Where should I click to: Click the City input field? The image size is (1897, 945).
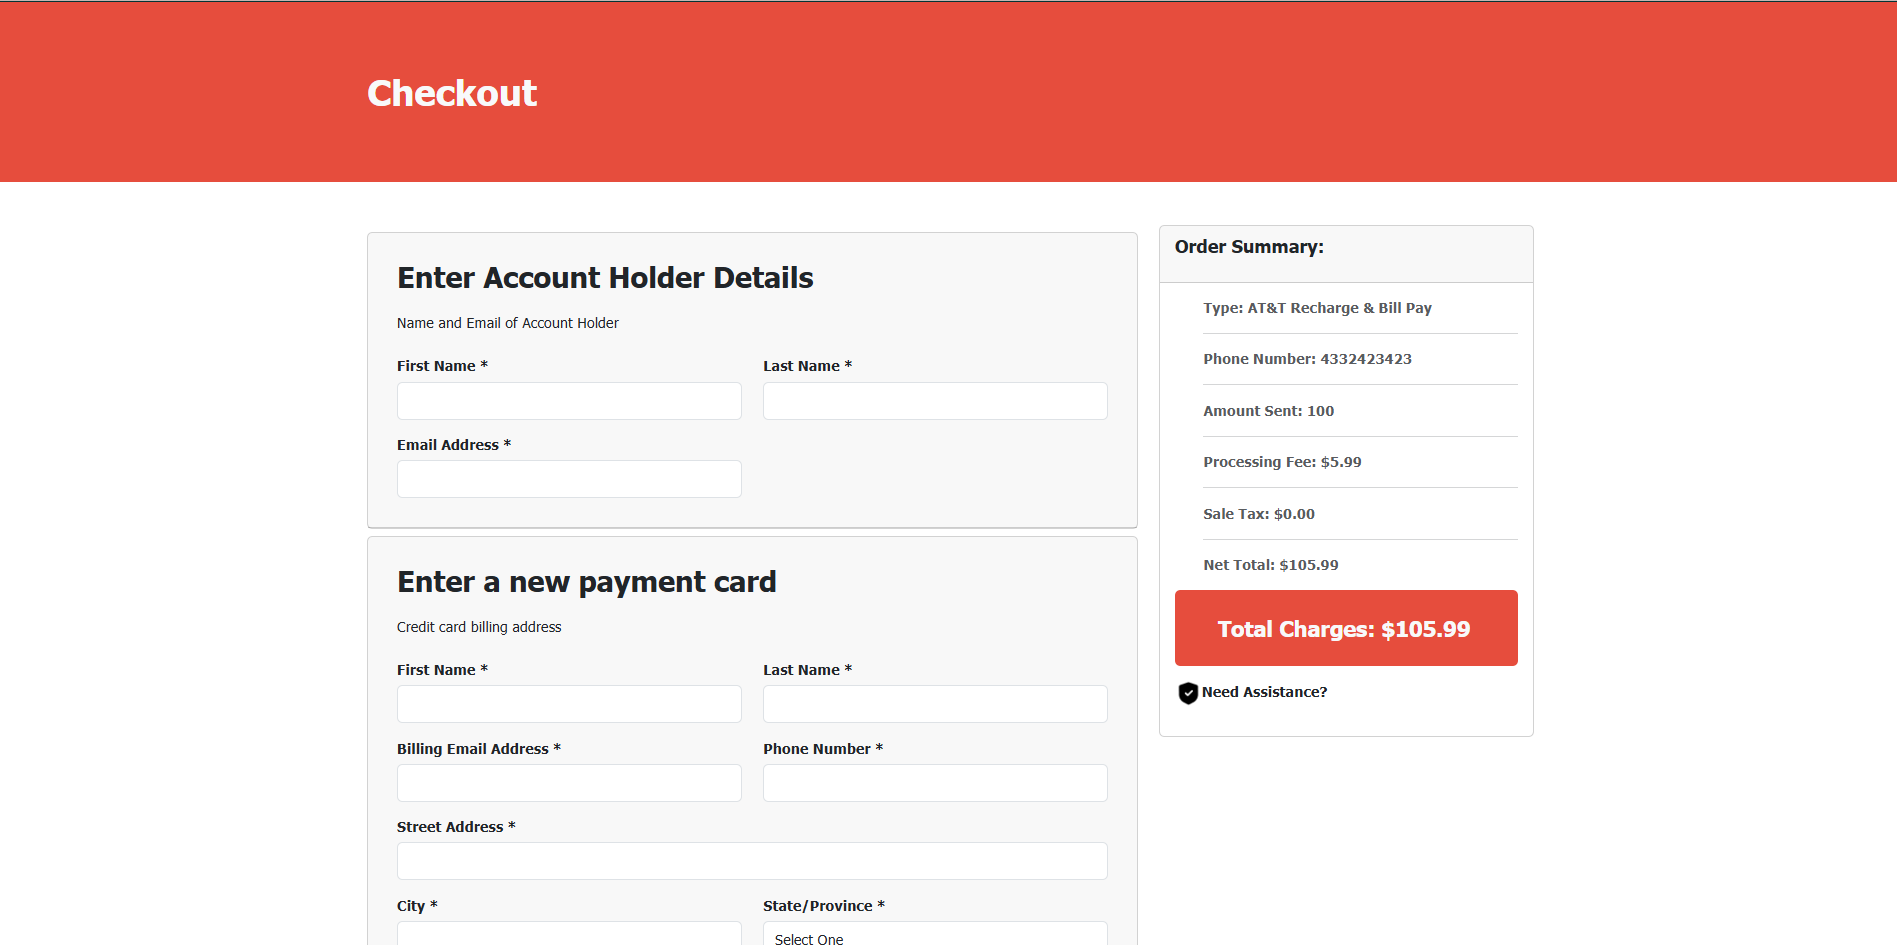coord(569,934)
